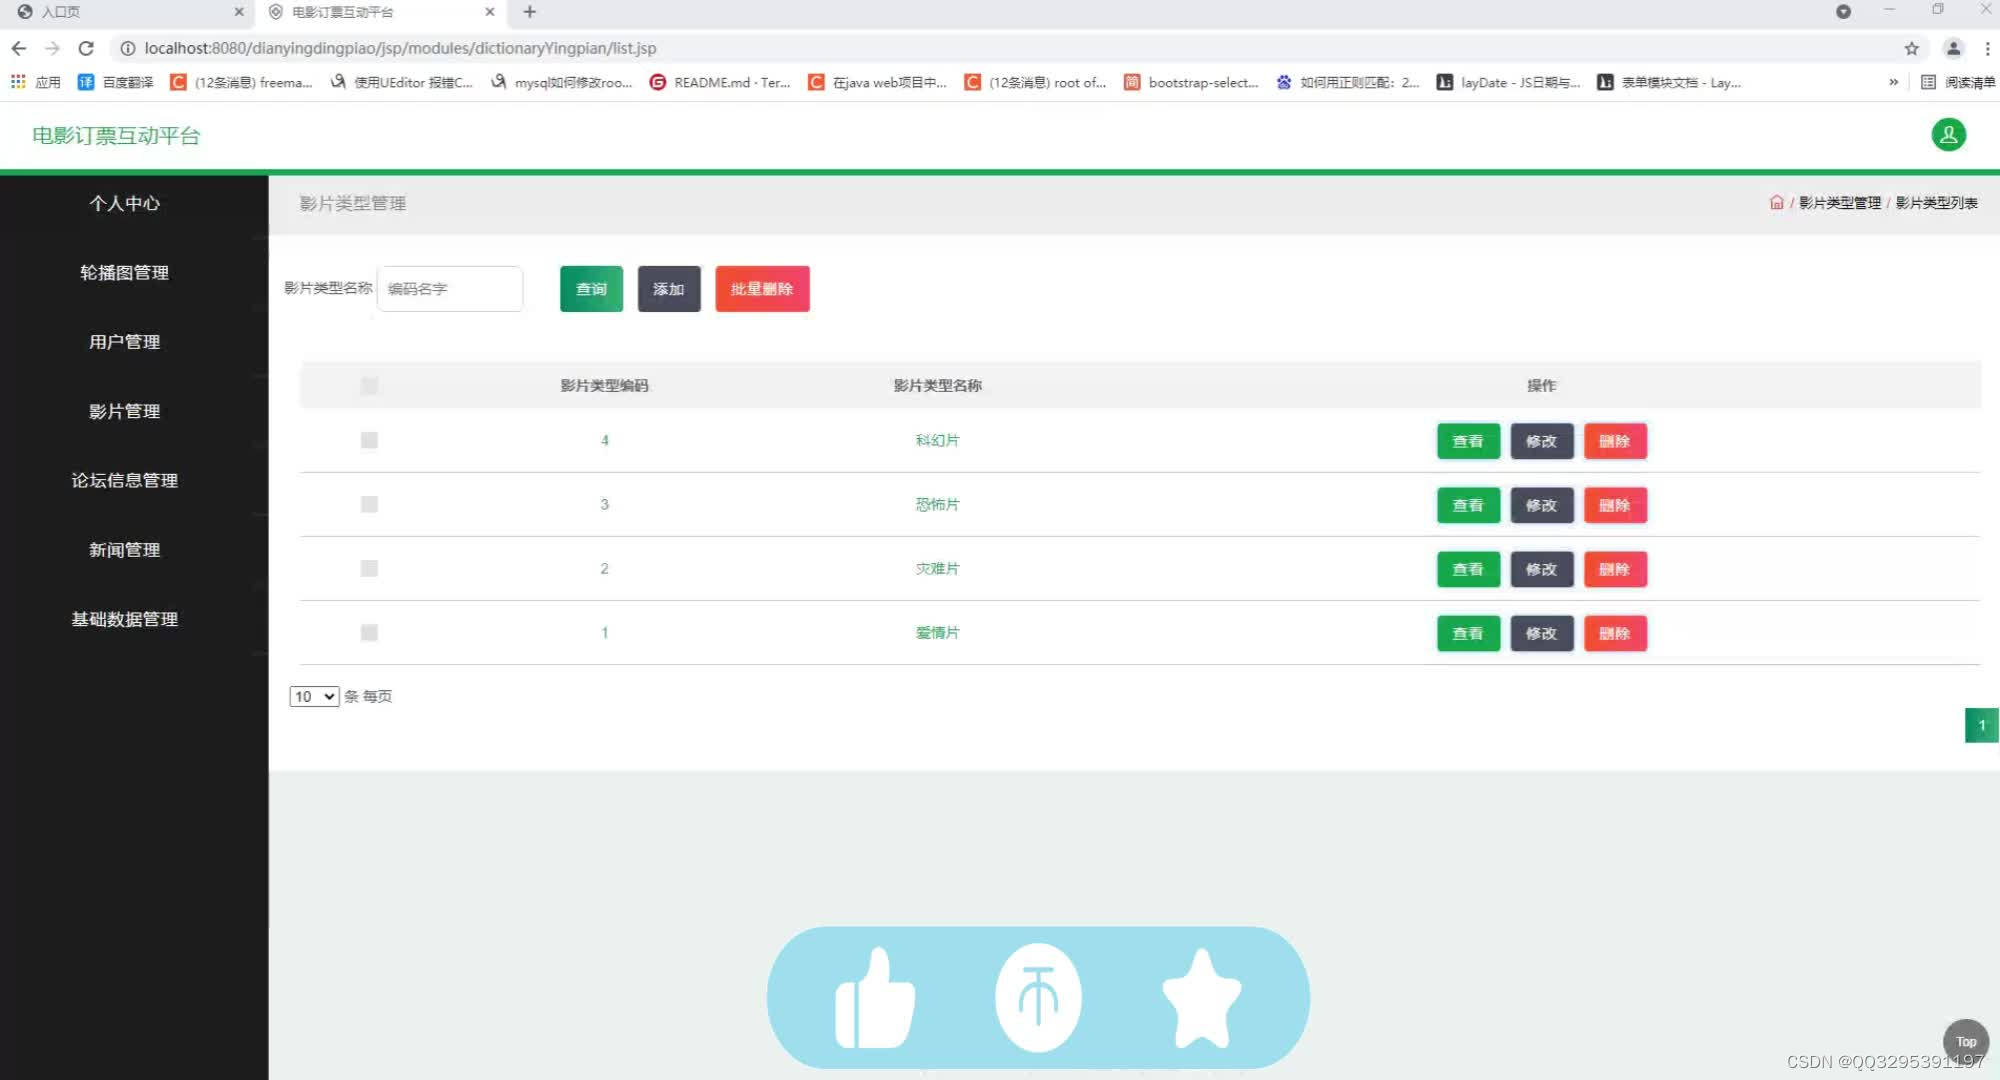Click 修改 for 灾难片 row

pyautogui.click(x=1542, y=569)
